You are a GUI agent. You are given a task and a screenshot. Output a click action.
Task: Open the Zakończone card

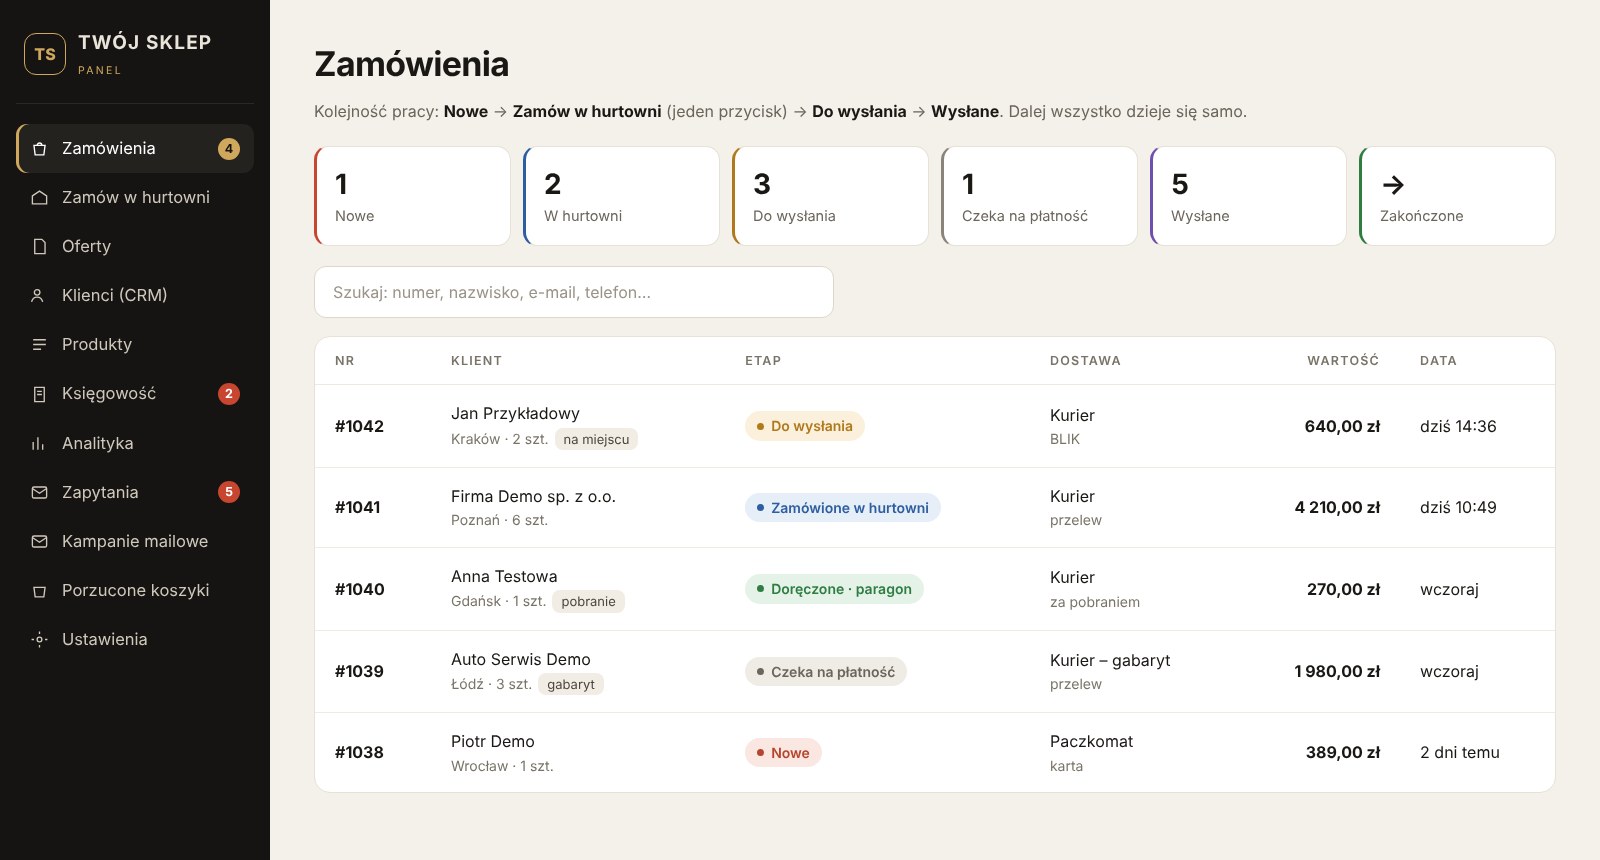tap(1457, 196)
